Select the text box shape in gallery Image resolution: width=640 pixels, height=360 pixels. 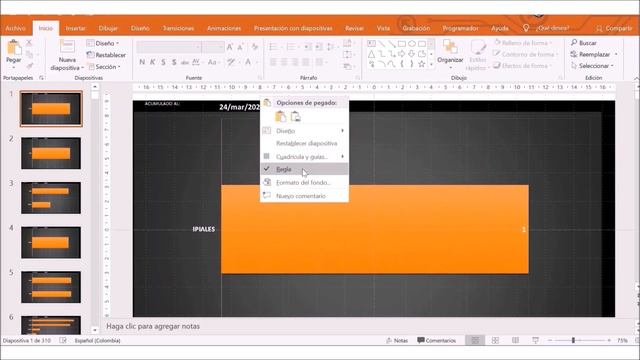click(x=371, y=44)
